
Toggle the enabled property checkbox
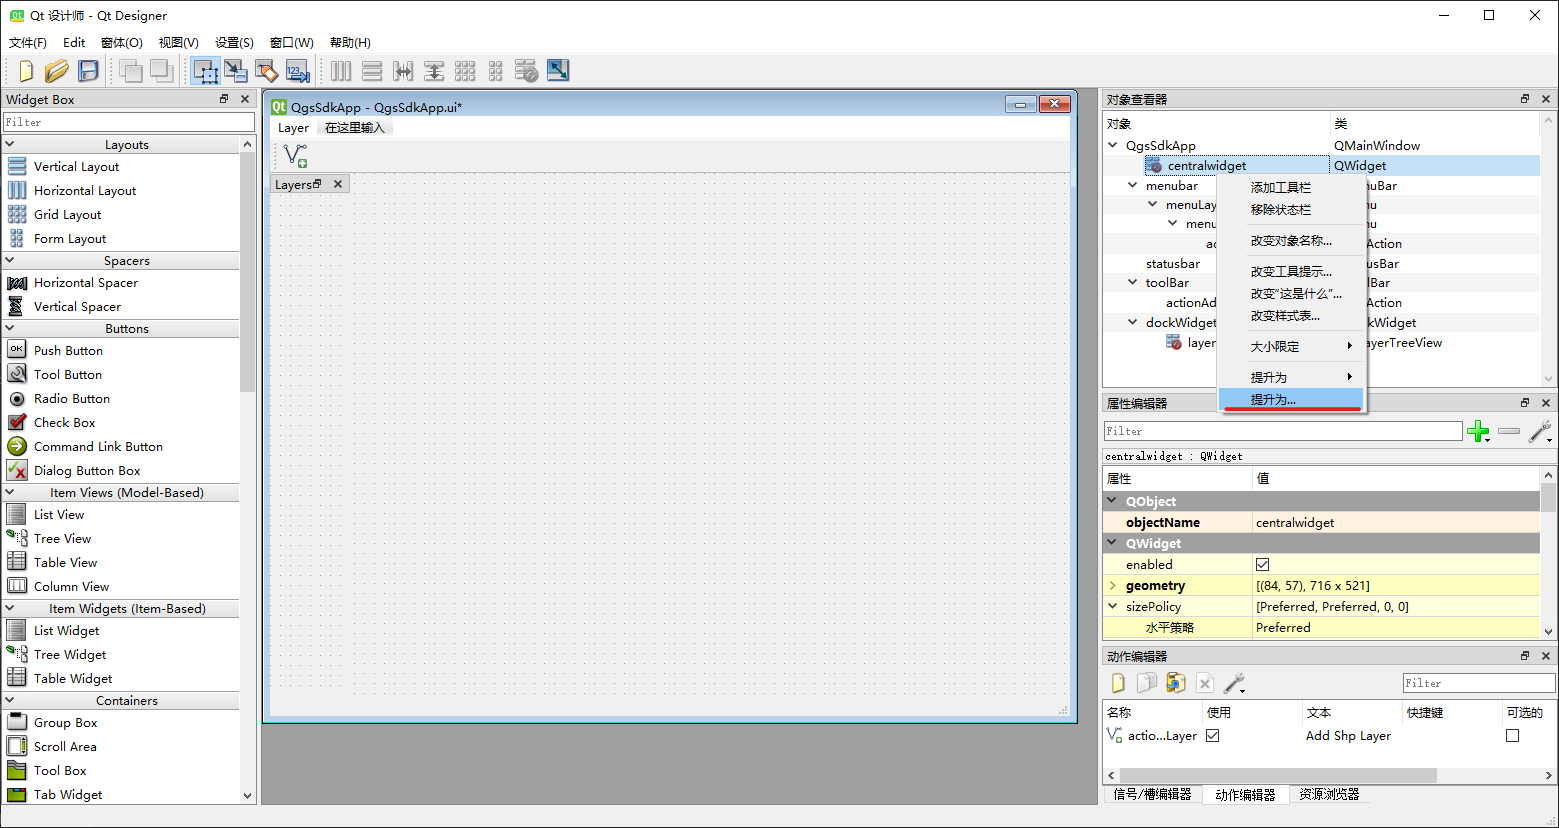tap(1262, 565)
